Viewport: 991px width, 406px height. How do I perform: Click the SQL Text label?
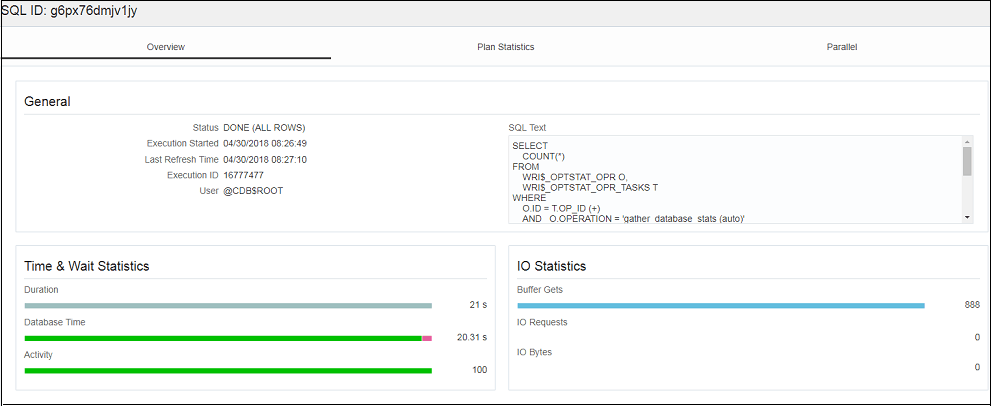526,127
